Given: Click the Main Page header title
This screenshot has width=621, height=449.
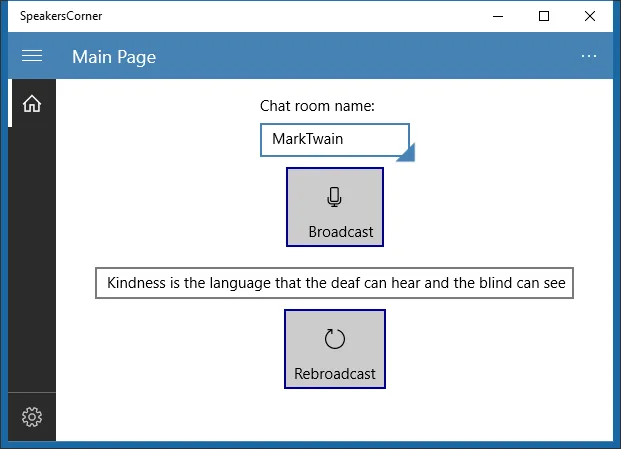Looking at the screenshot, I should click(114, 57).
